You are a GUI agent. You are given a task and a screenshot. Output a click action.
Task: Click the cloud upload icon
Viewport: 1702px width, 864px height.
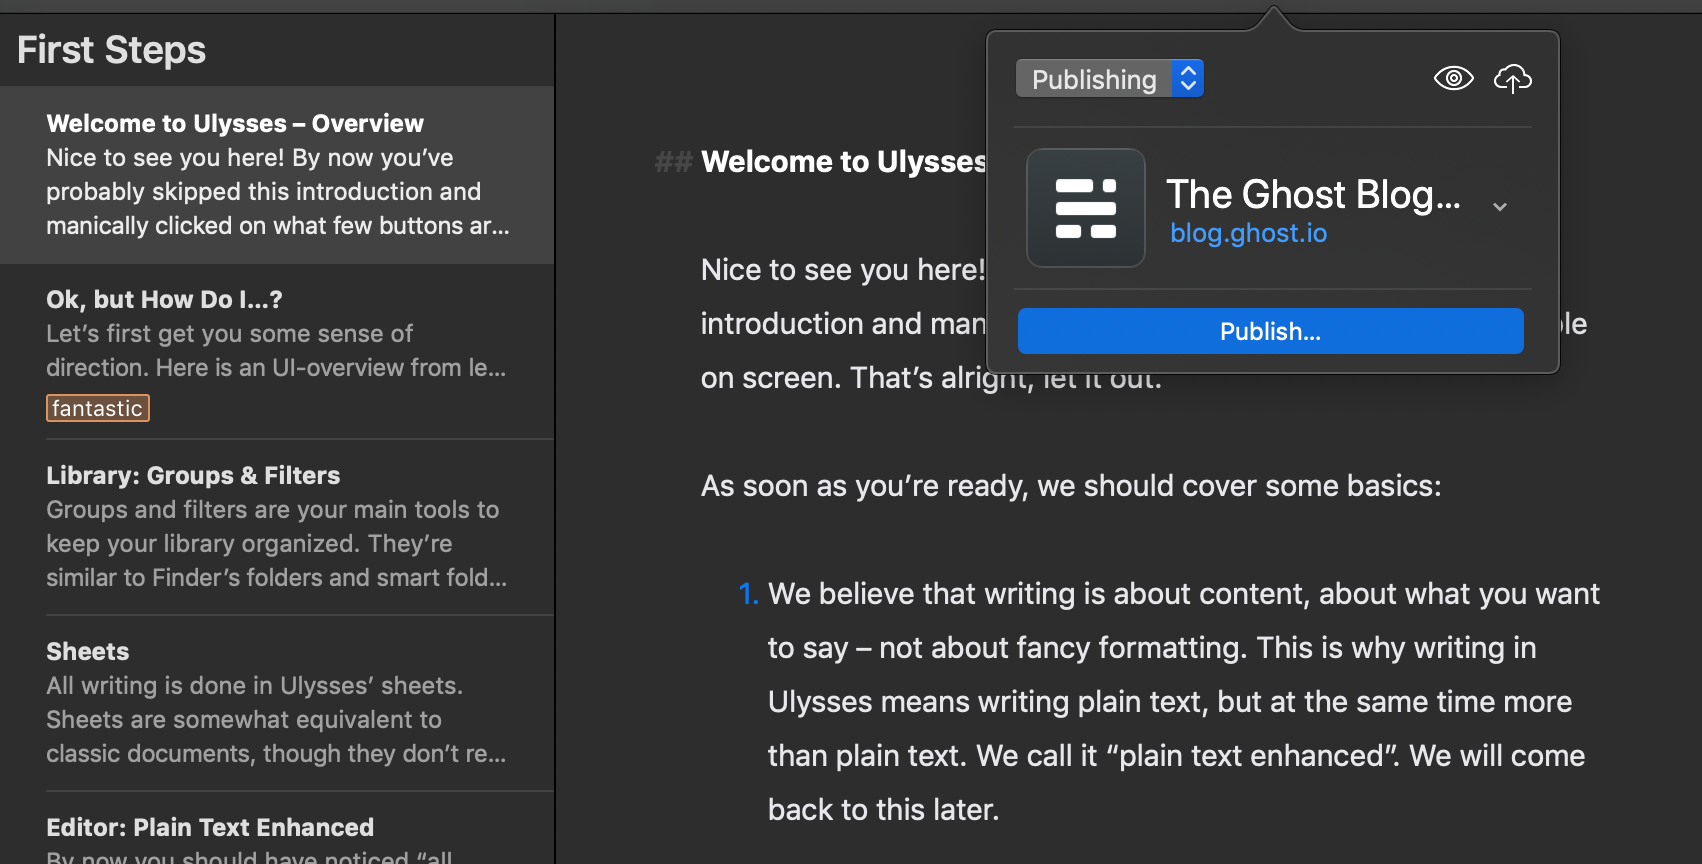1512,78
